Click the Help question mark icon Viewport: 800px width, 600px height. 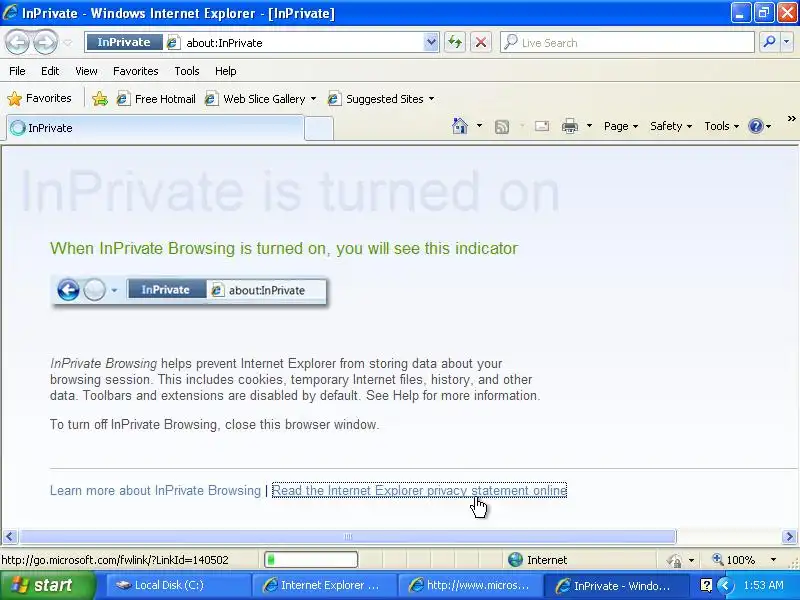[x=756, y=126]
